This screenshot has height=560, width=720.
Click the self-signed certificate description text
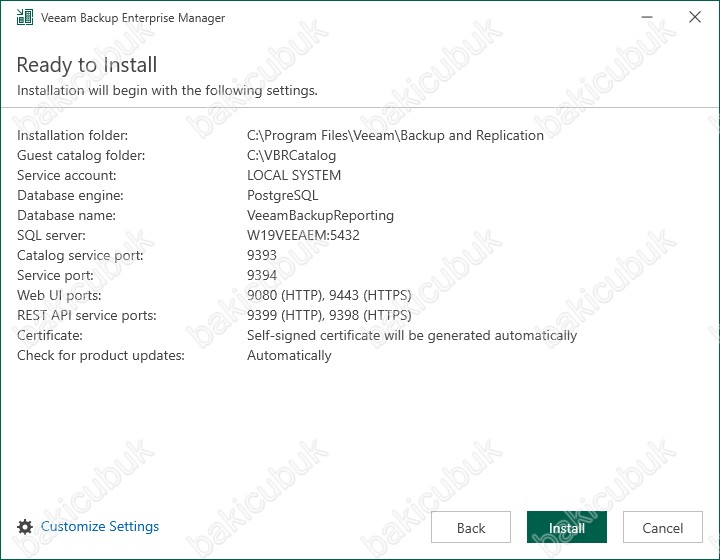[x=412, y=336]
